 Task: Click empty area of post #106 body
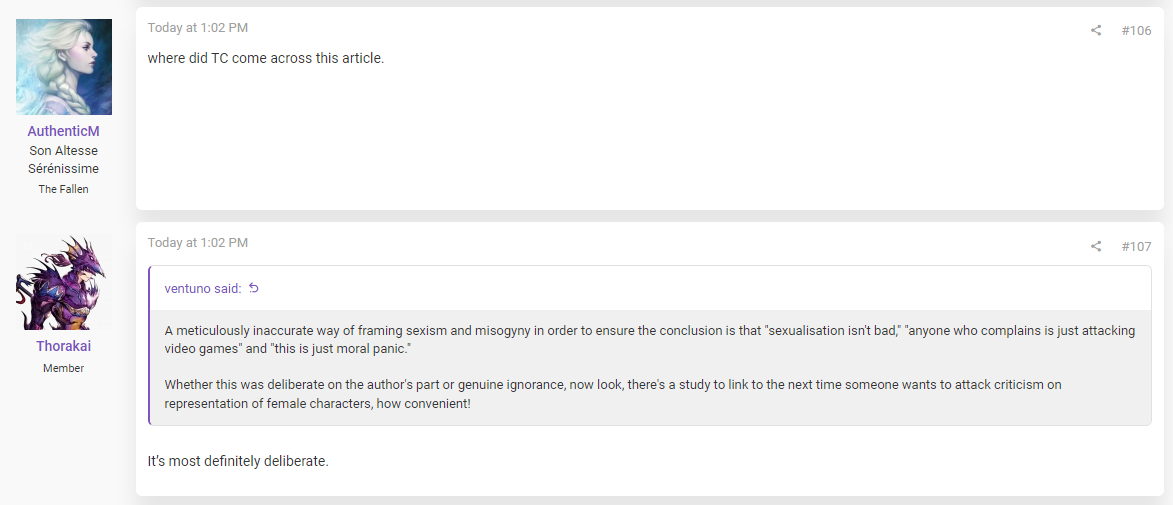[x=649, y=142]
